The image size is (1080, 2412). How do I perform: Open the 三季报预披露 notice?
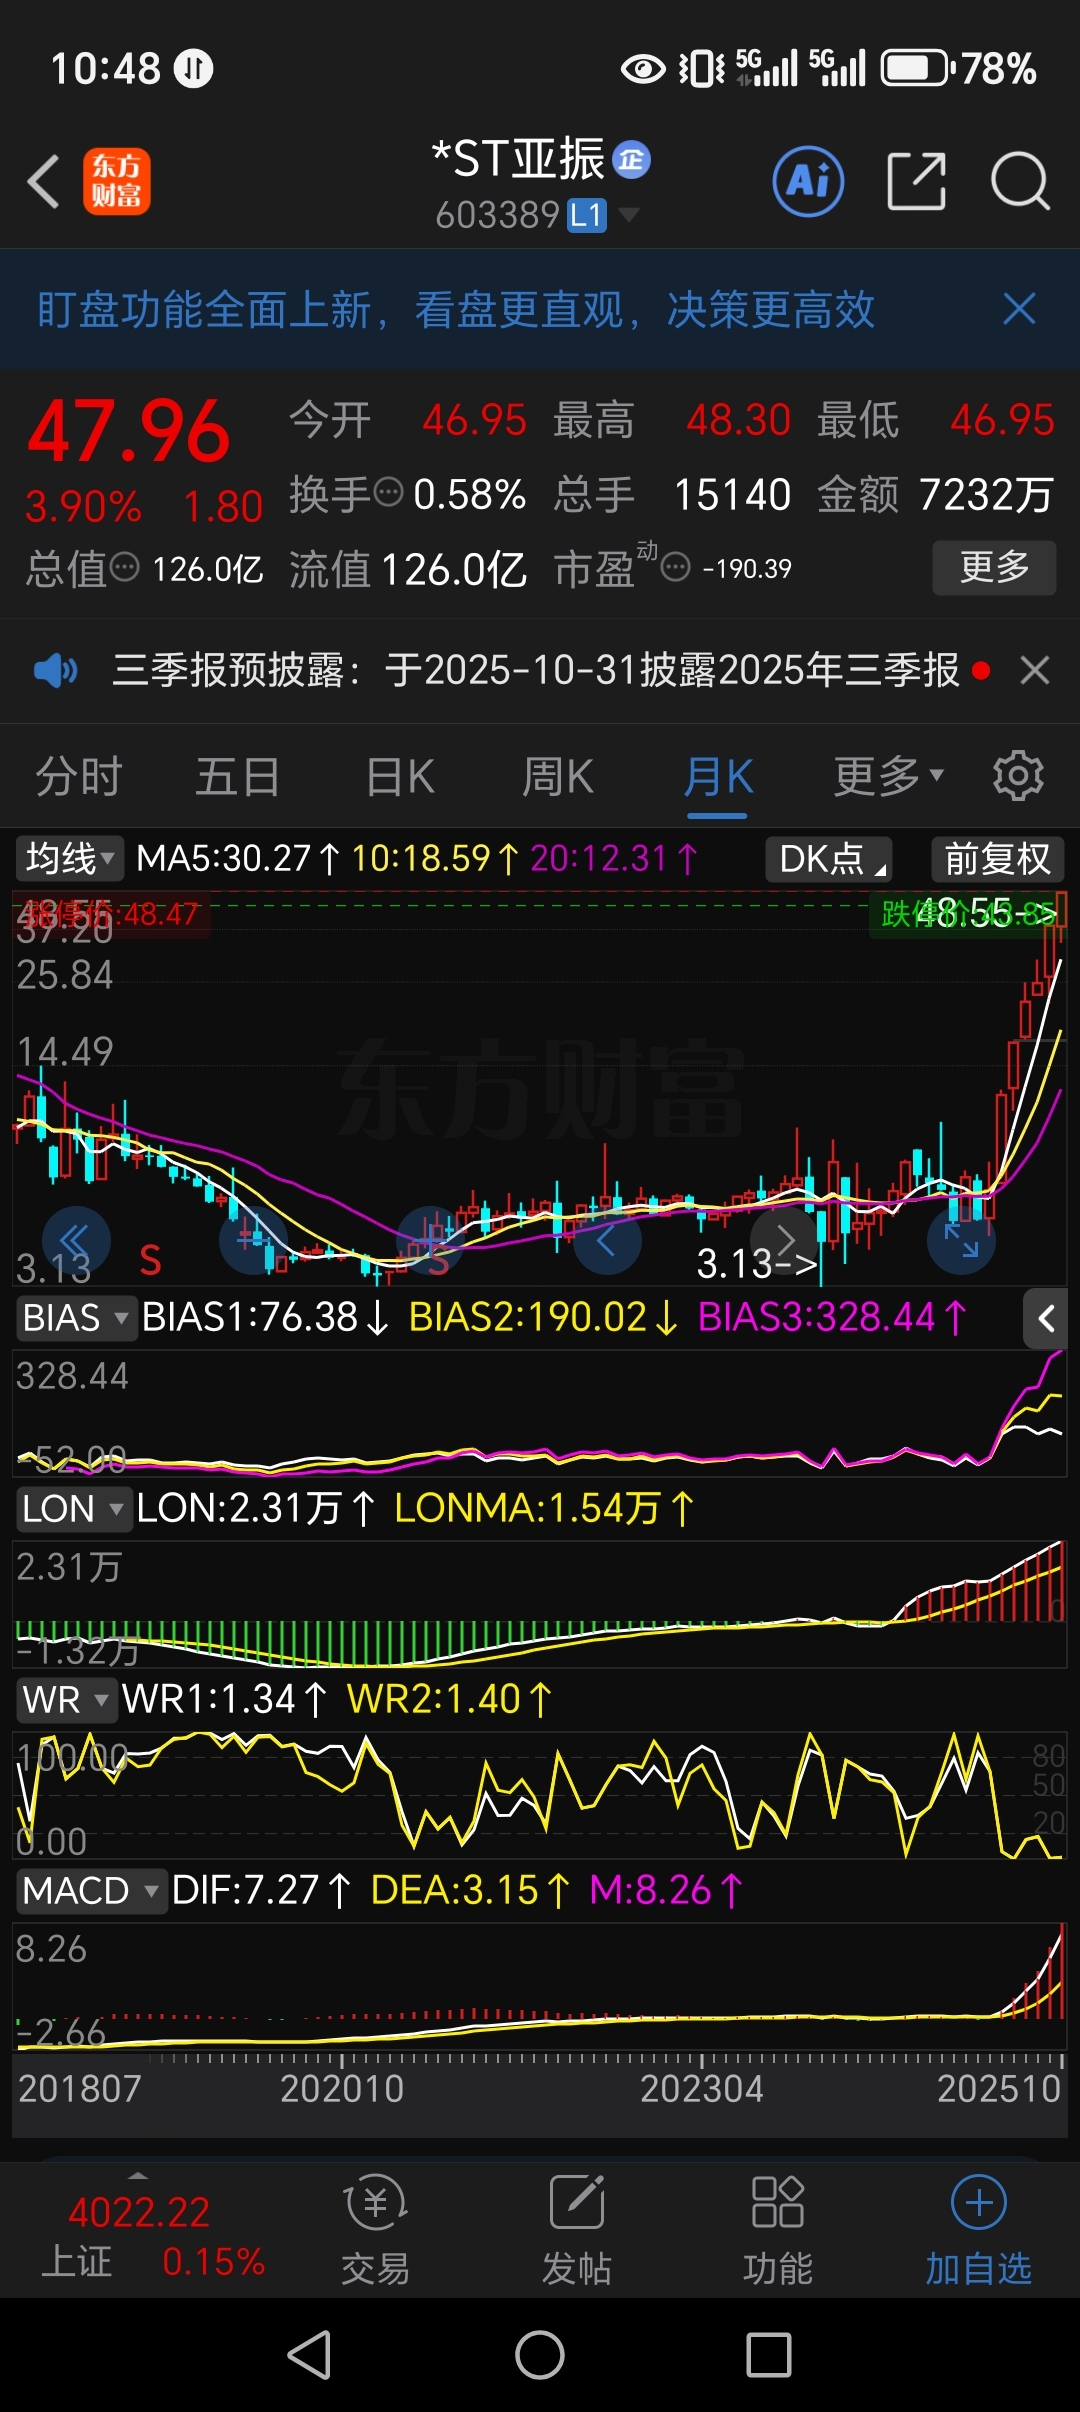click(x=536, y=669)
